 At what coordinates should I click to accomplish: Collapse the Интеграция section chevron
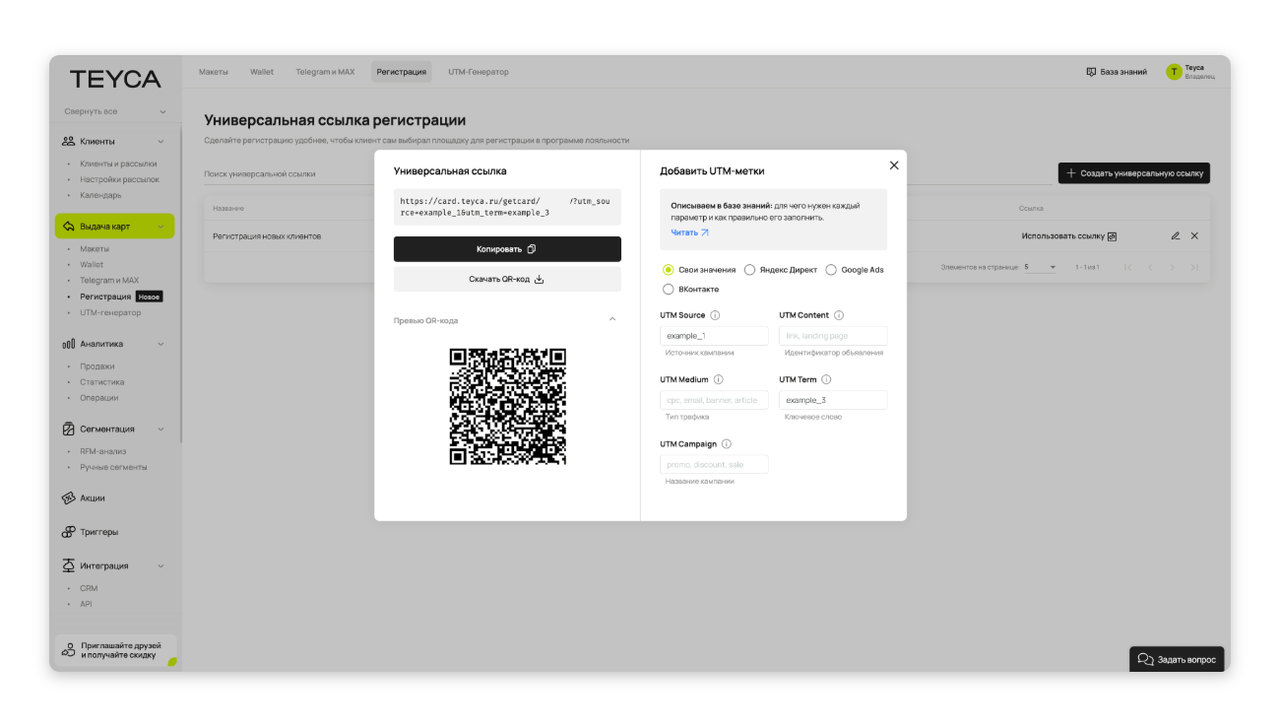[x=161, y=566]
